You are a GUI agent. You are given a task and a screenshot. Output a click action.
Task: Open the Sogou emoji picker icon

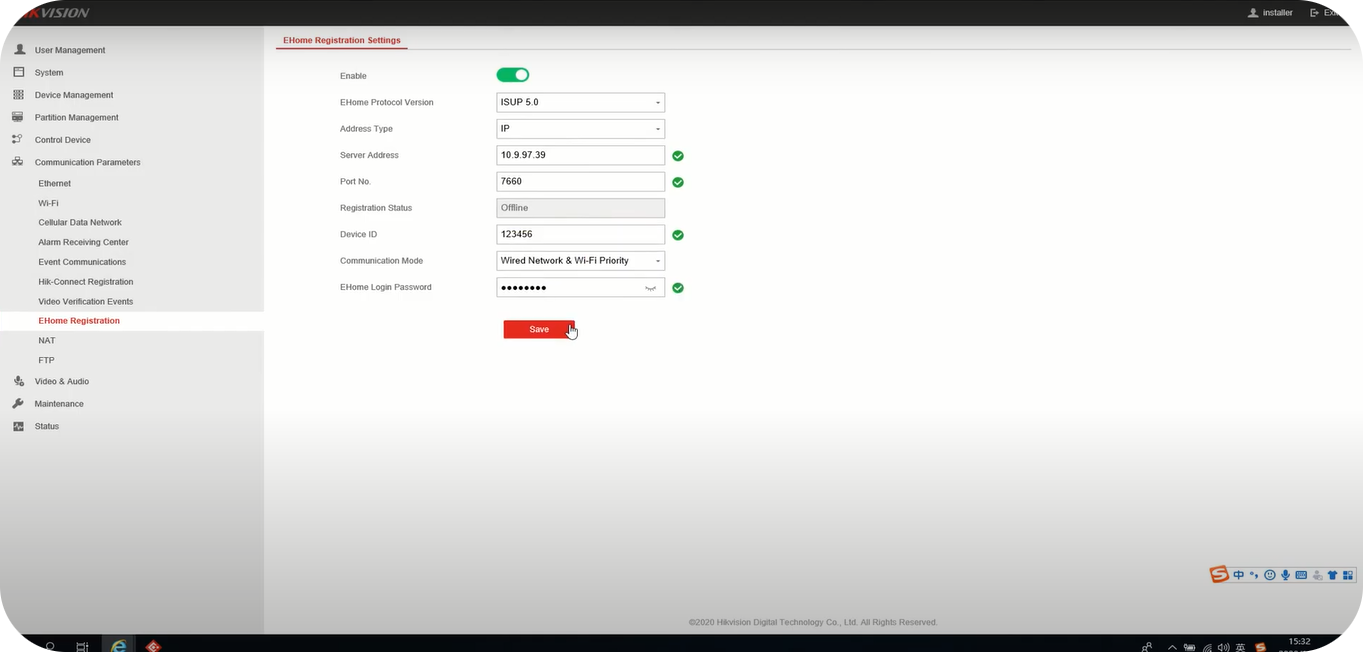1269,575
